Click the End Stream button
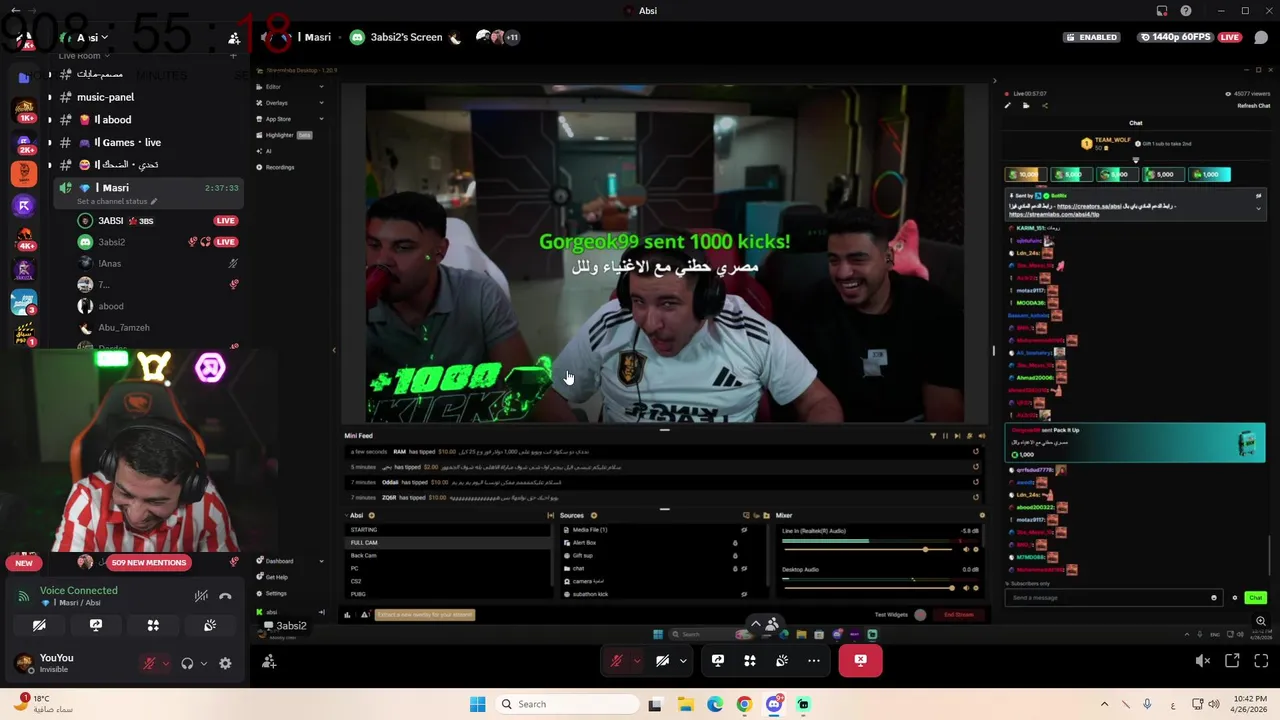1280x720 pixels. (958, 615)
